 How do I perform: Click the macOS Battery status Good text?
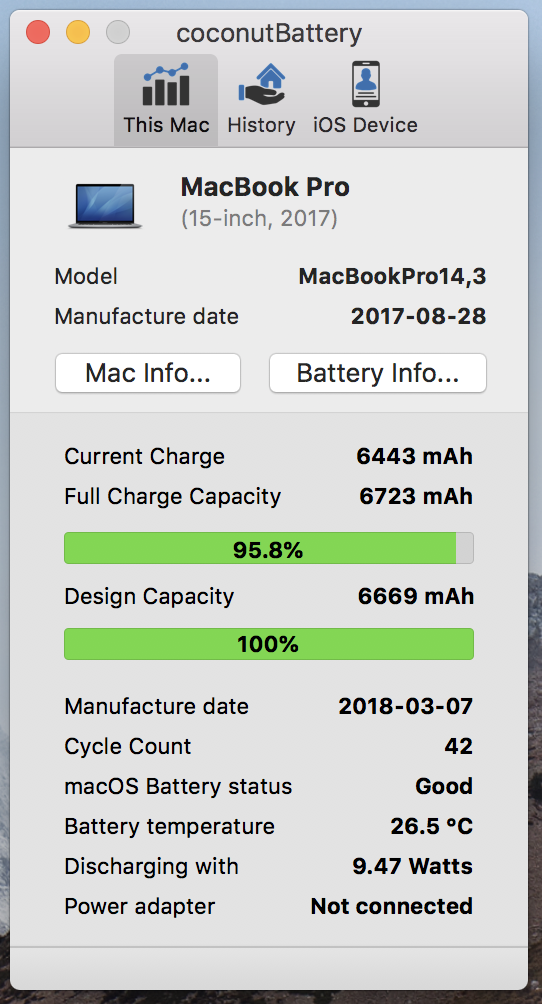(x=444, y=786)
